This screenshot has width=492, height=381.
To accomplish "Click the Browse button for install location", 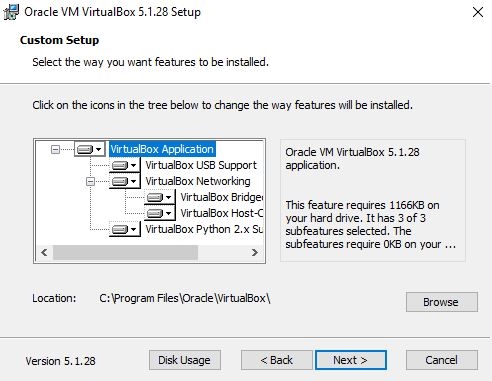I will [442, 302].
